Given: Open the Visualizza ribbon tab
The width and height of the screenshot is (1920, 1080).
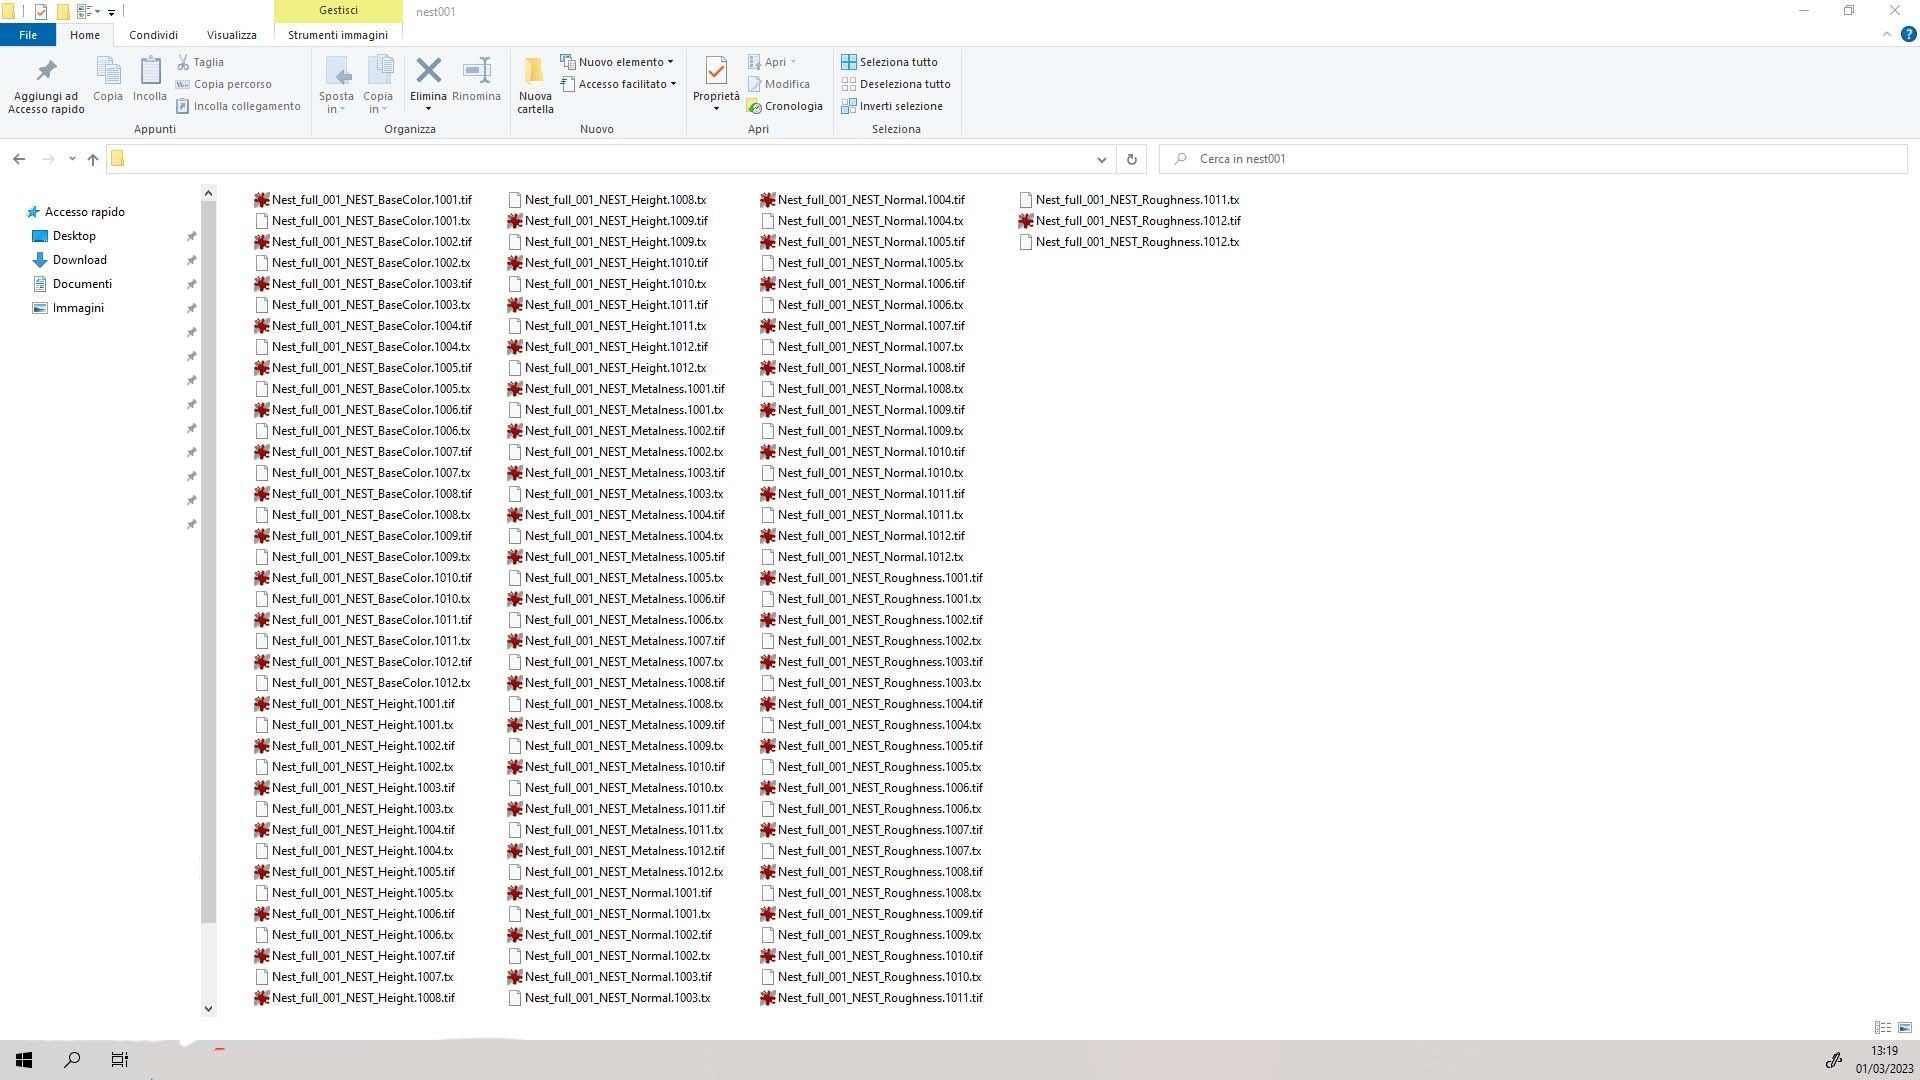Looking at the screenshot, I should [x=231, y=35].
